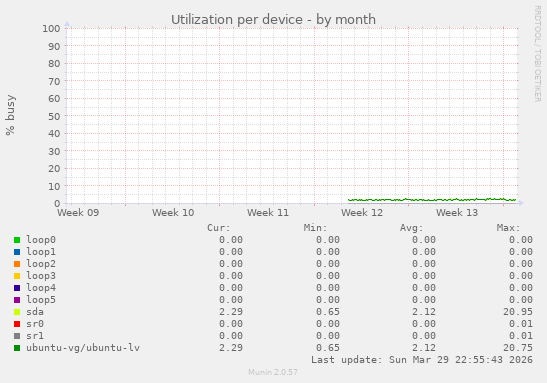Click the ubuntu-vg/ubuntu-lv Avg value 2.12
547x383 pixels.
[424, 348]
